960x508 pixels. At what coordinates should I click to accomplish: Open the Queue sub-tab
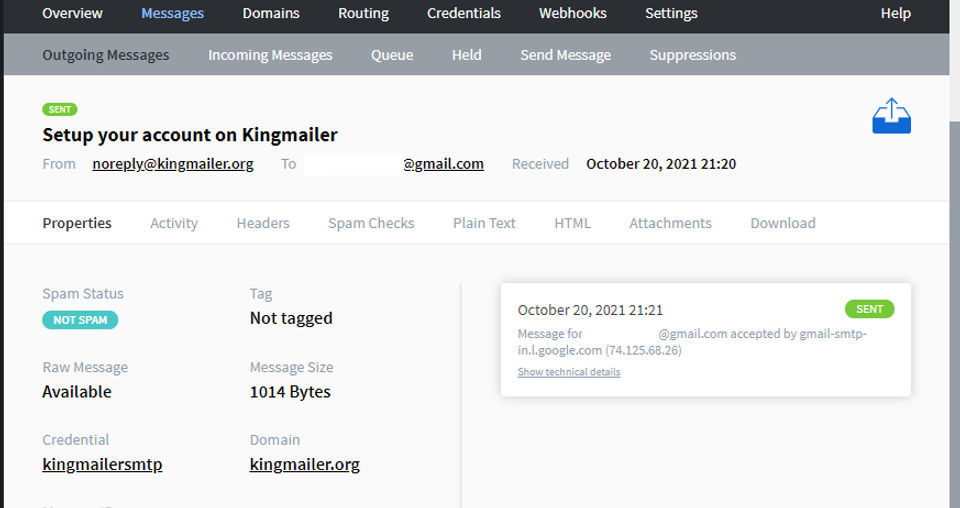(392, 55)
